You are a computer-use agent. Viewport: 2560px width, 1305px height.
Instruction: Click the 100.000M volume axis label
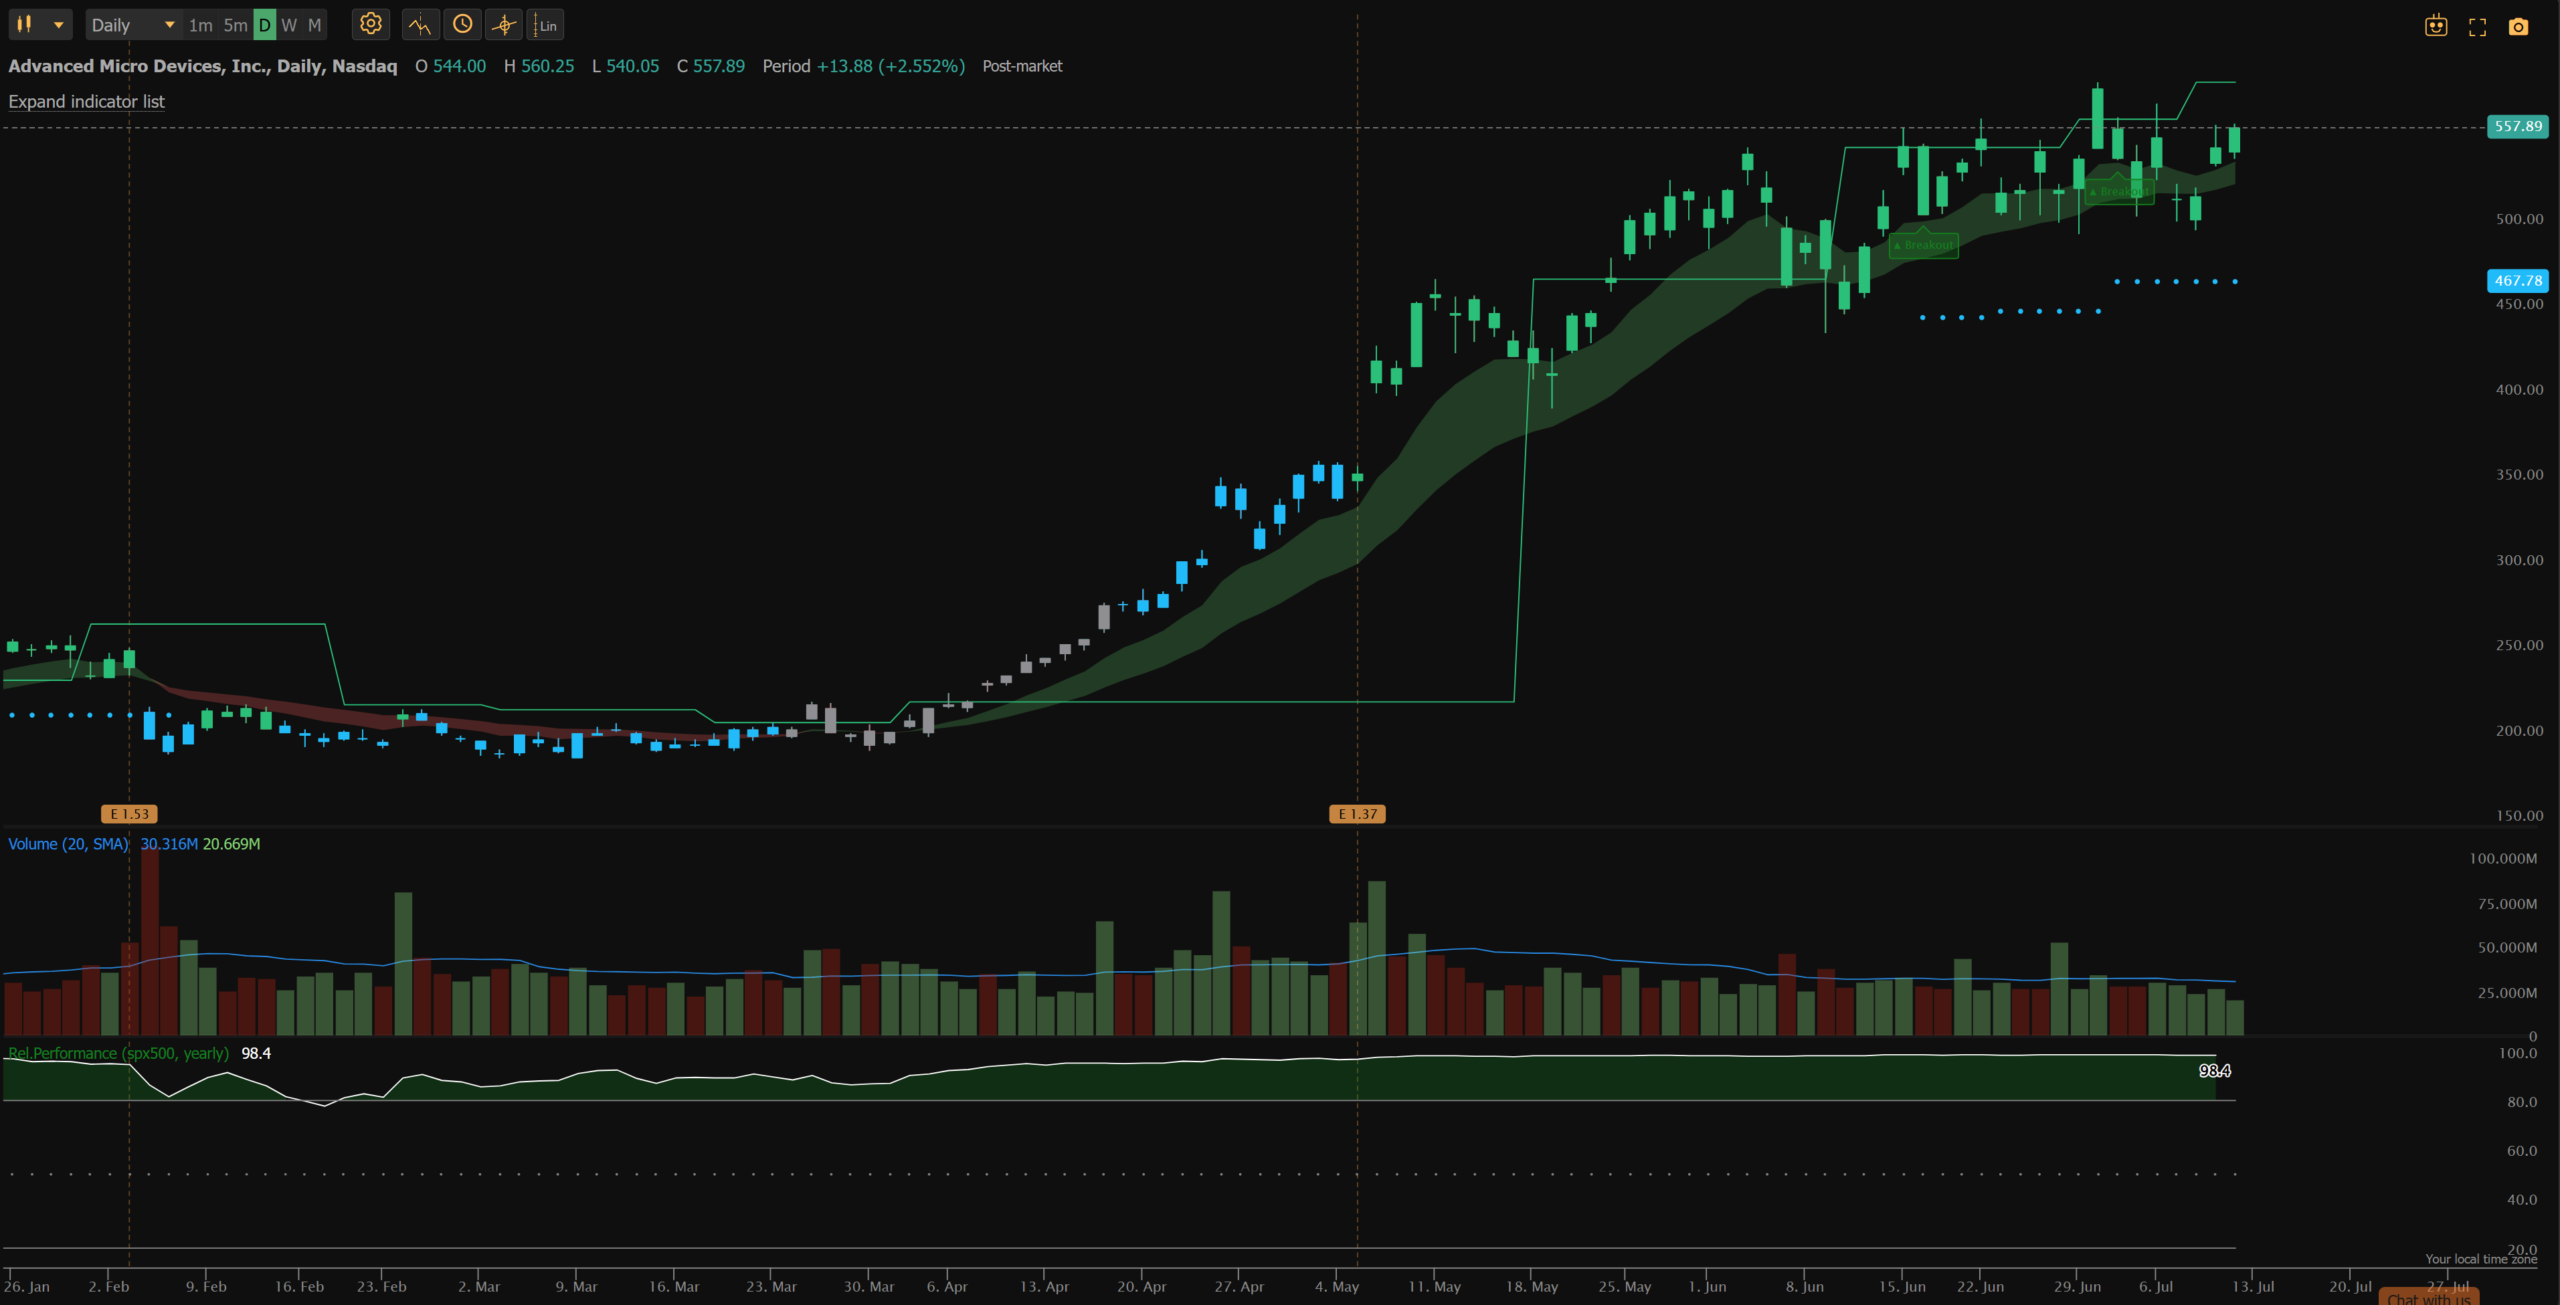[x=2502, y=858]
